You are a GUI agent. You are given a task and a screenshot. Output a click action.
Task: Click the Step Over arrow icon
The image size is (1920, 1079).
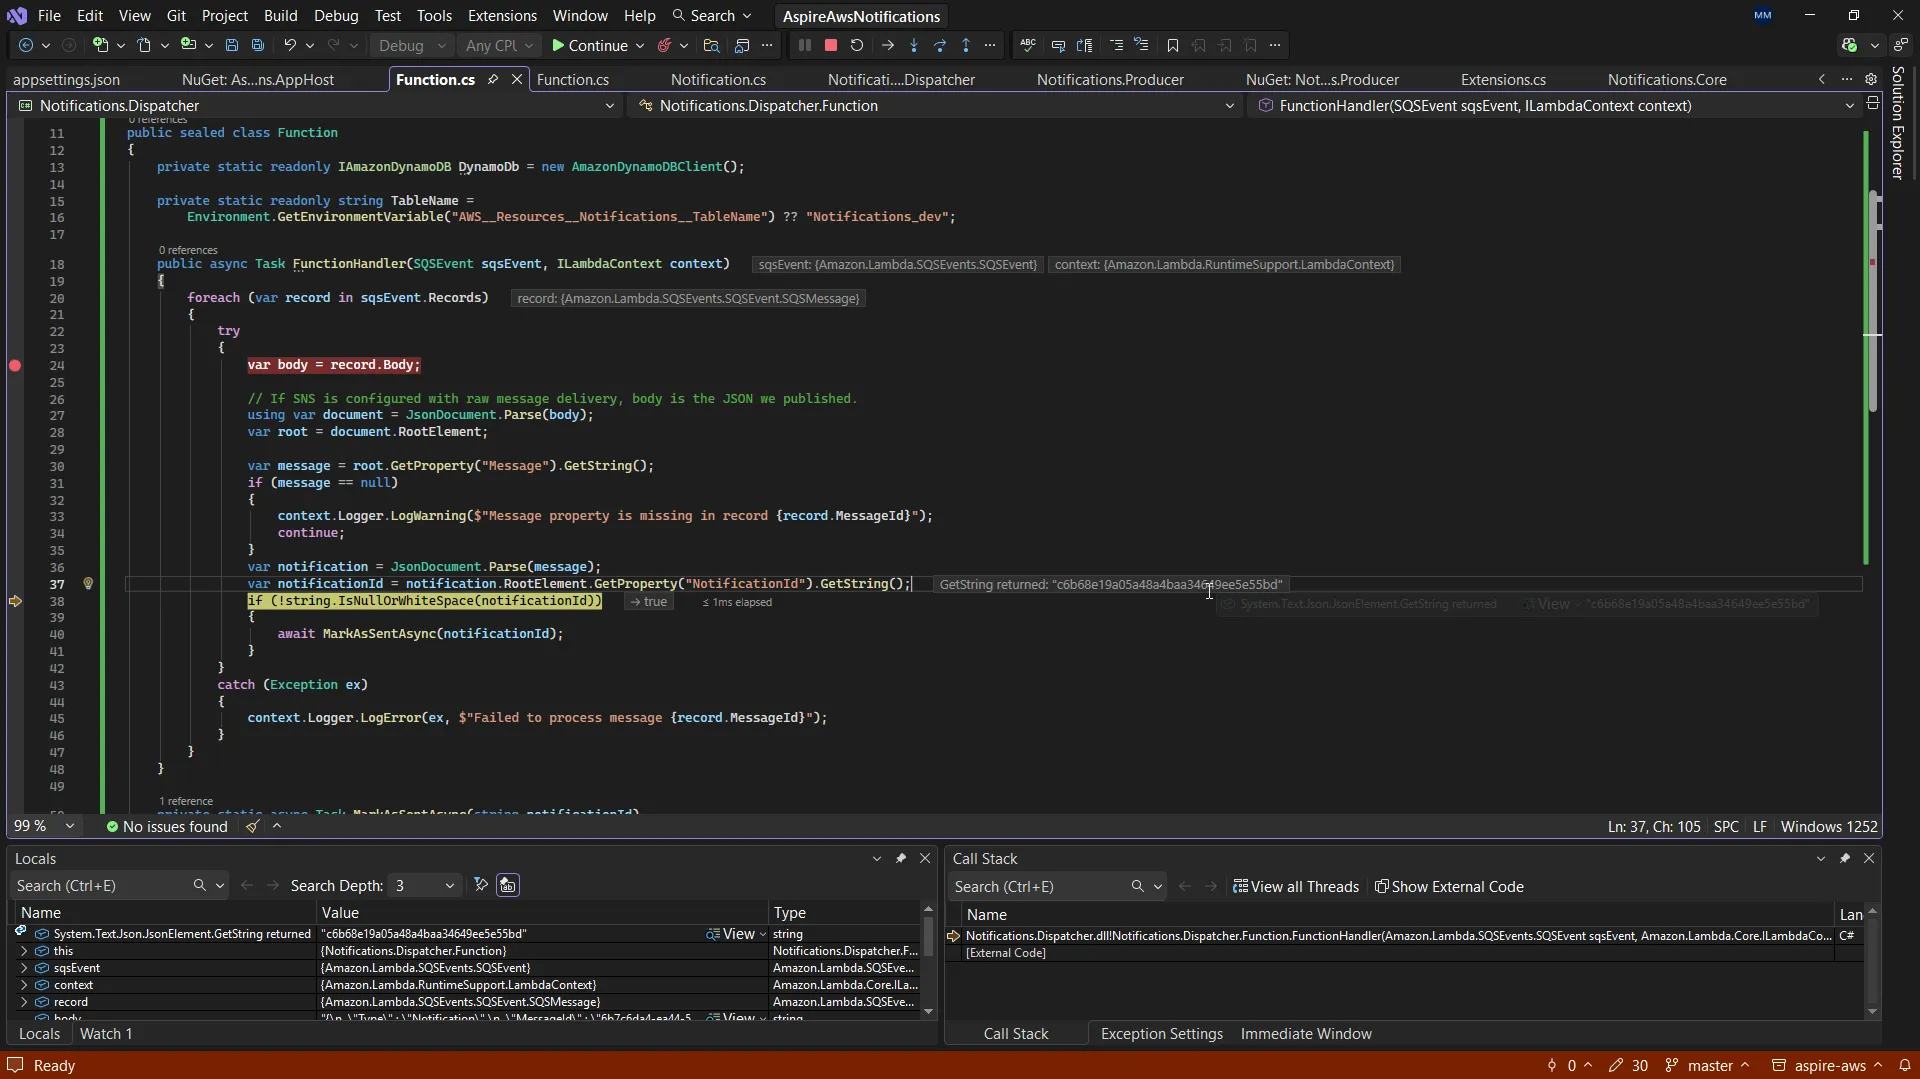[x=940, y=45]
